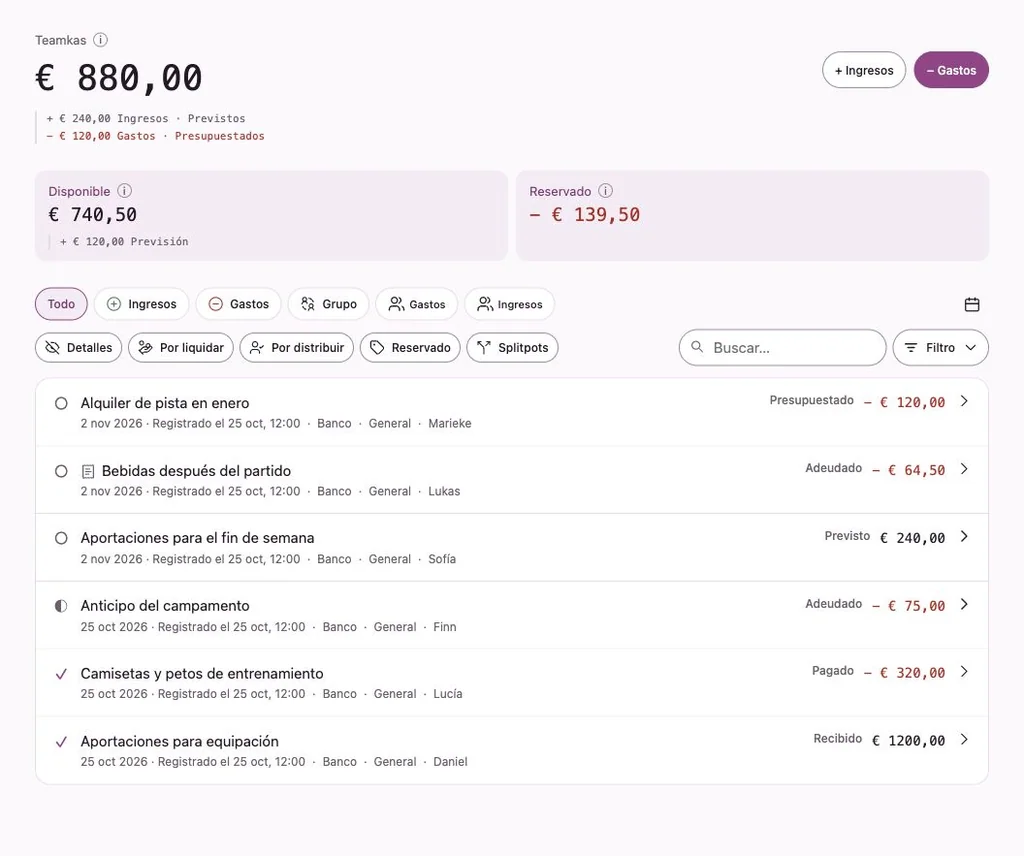Click the − € 64,50 amount
The height and width of the screenshot is (856, 1024).
tap(909, 470)
